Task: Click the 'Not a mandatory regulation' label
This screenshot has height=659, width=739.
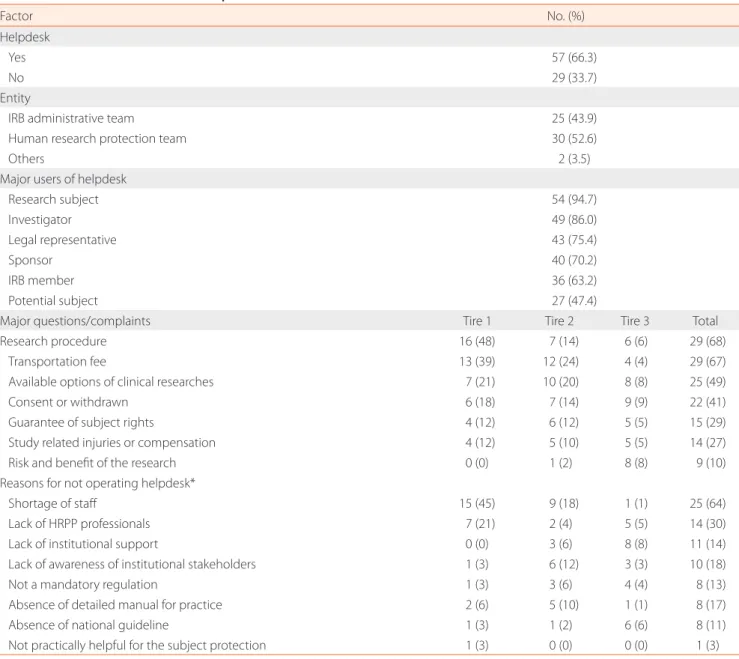Action: (x=83, y=585)
